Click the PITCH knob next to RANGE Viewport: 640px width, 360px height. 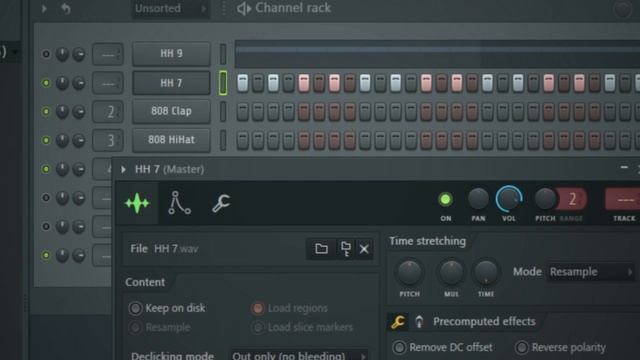tap(545, 199)
